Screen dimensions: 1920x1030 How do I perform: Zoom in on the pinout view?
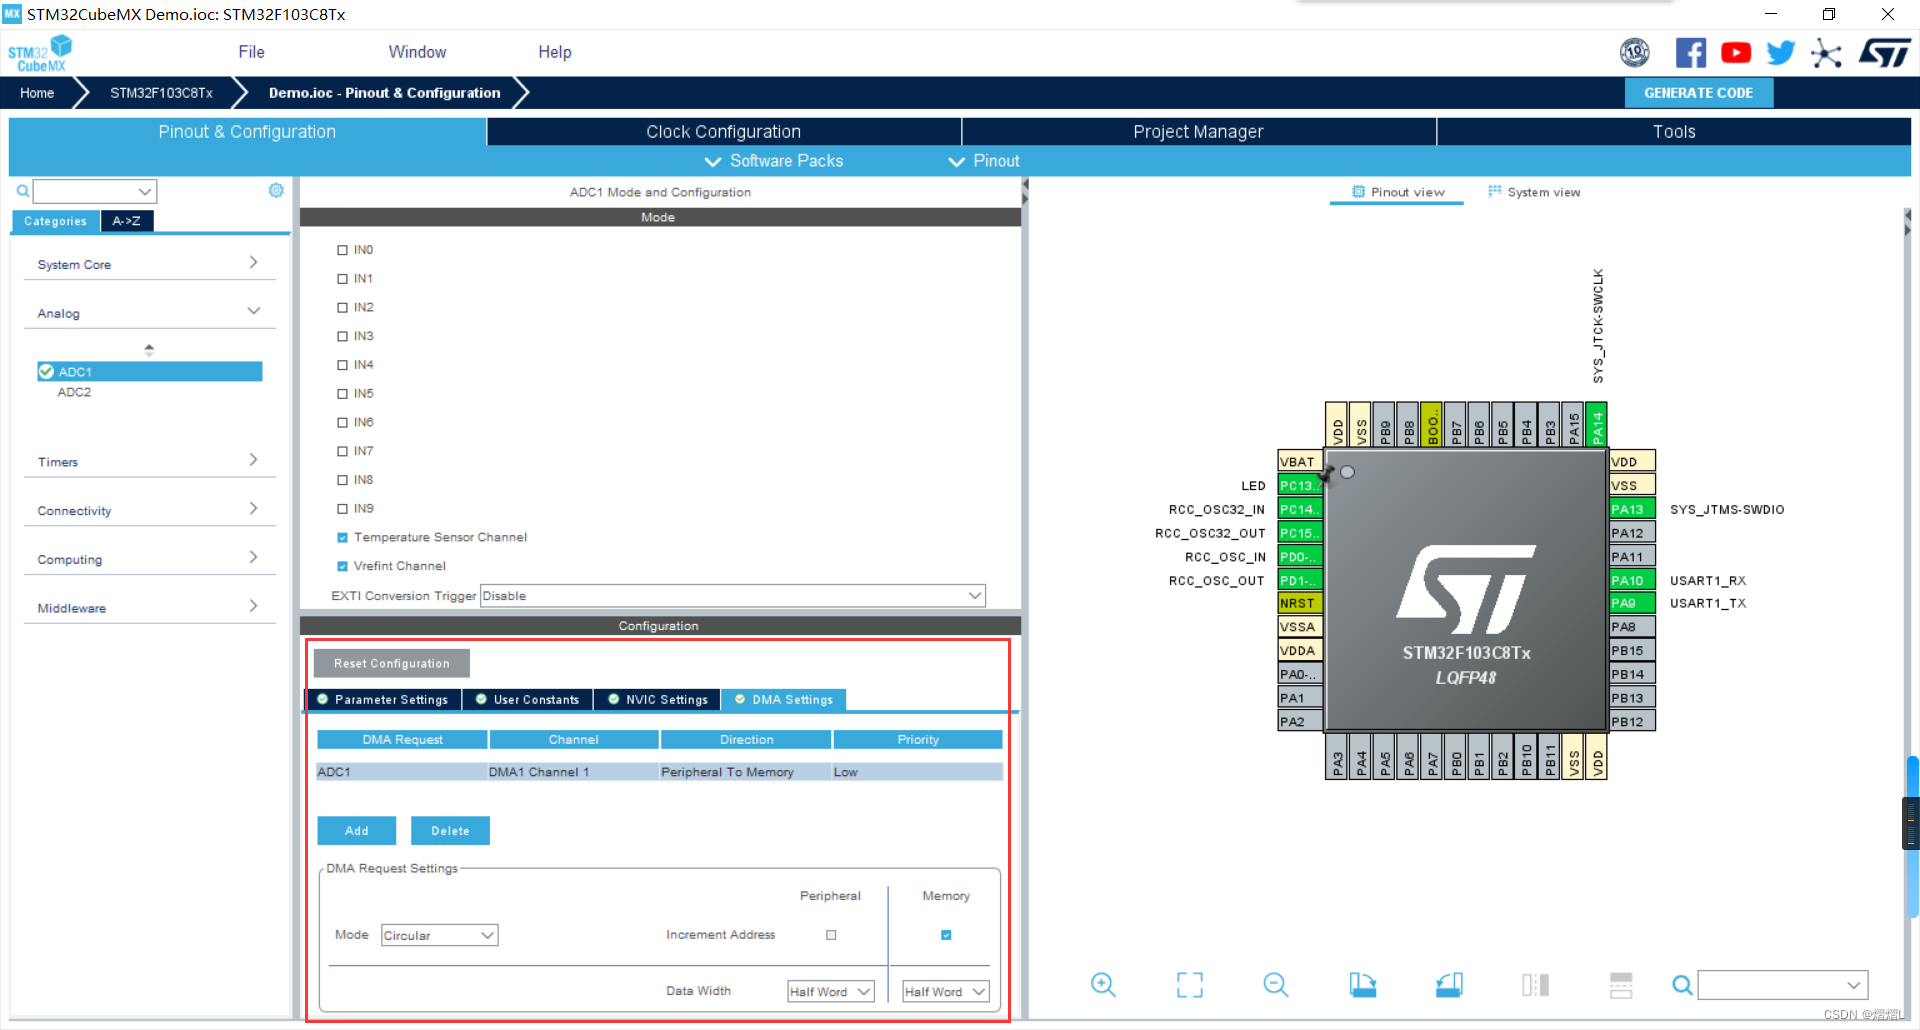pos(1103,985)
